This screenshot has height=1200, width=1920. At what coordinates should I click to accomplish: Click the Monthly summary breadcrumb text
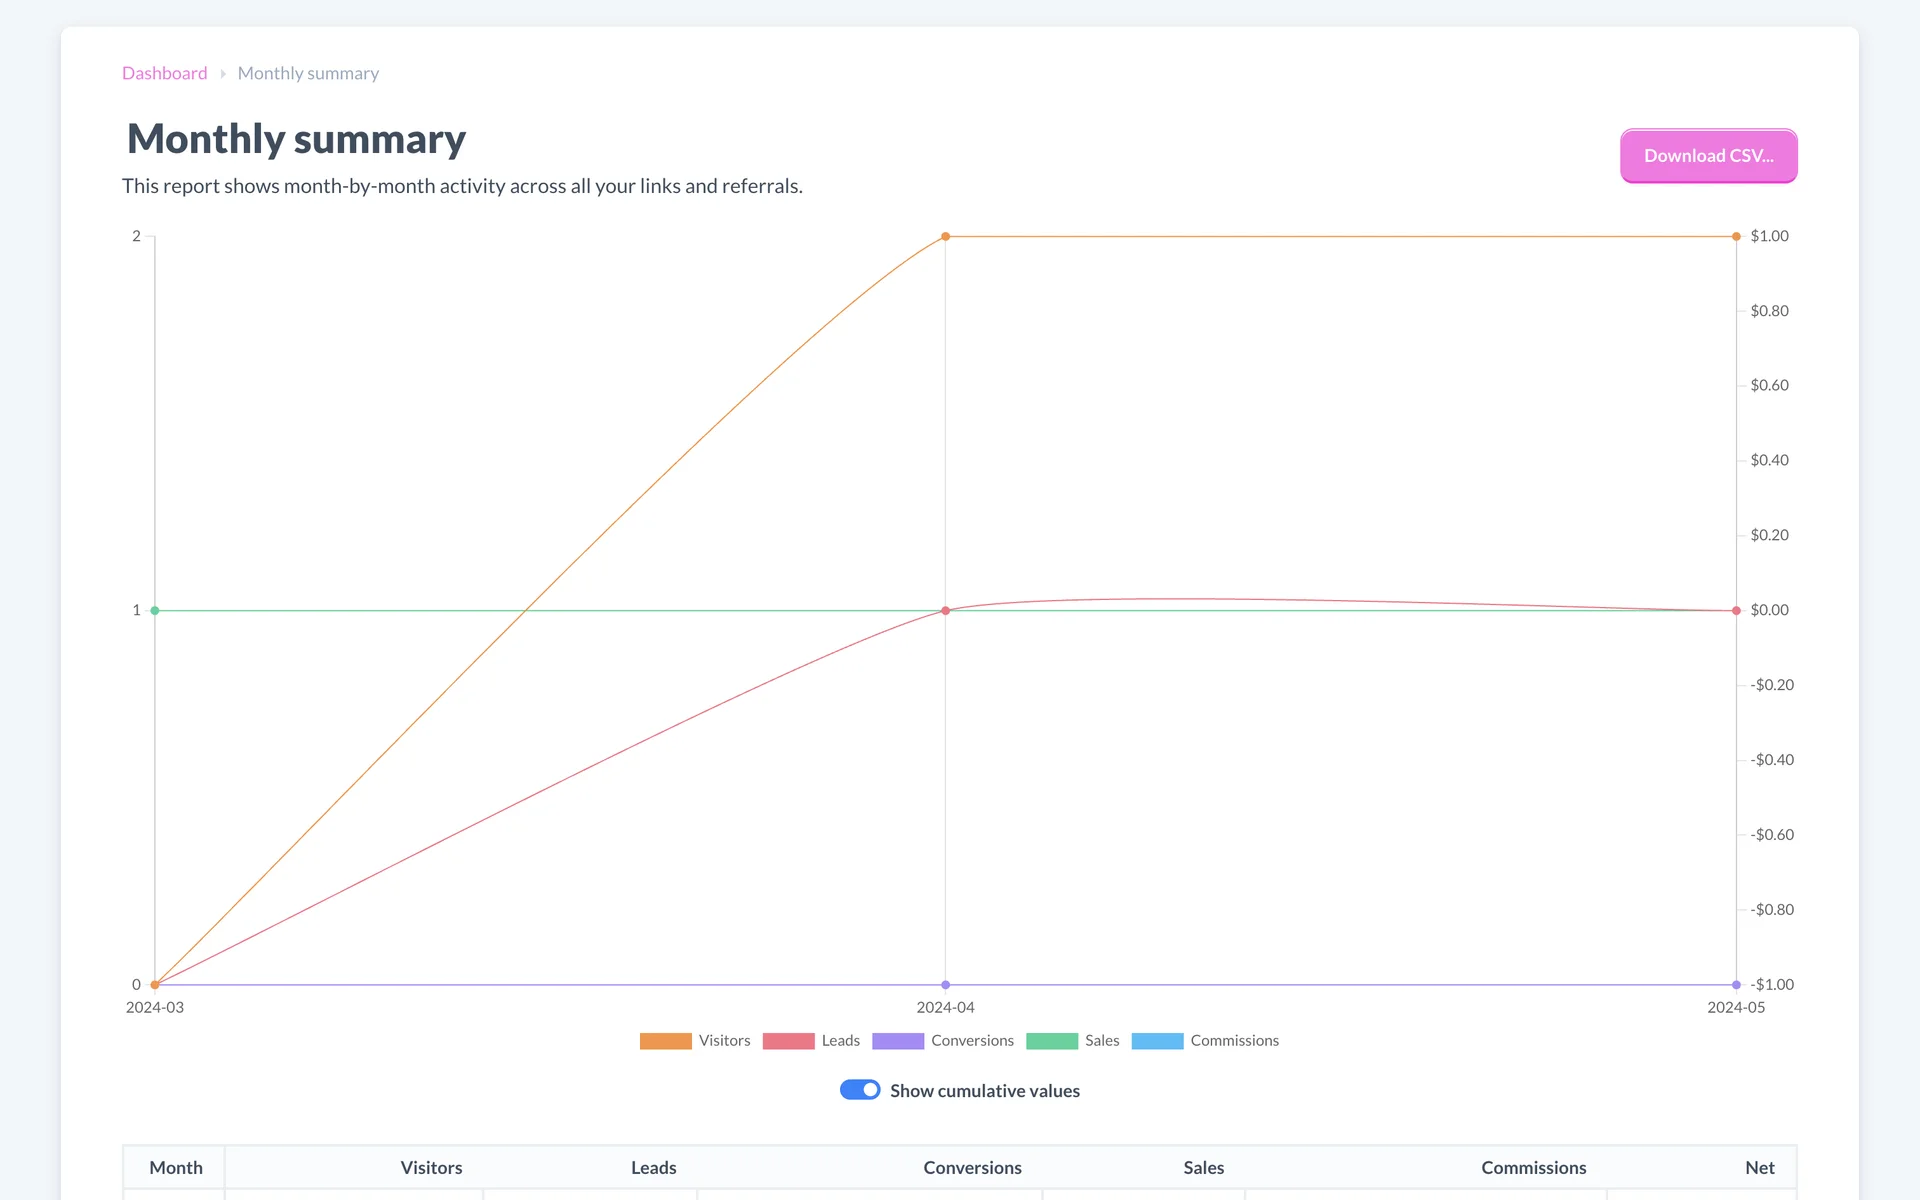click(308, 73)
